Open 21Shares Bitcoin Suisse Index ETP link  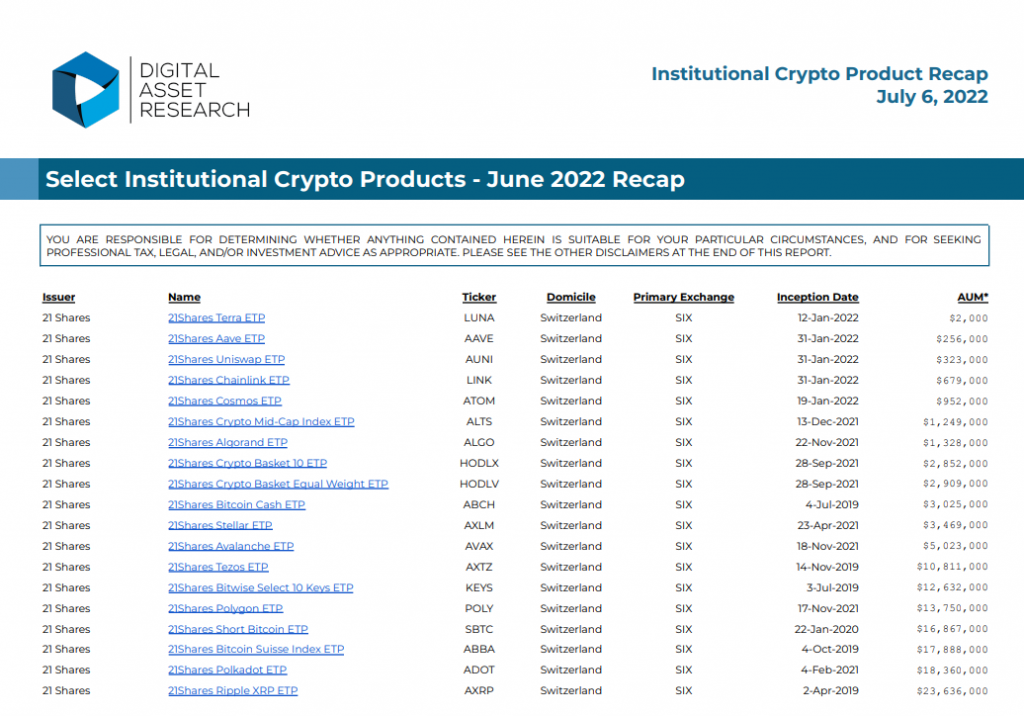256,649
